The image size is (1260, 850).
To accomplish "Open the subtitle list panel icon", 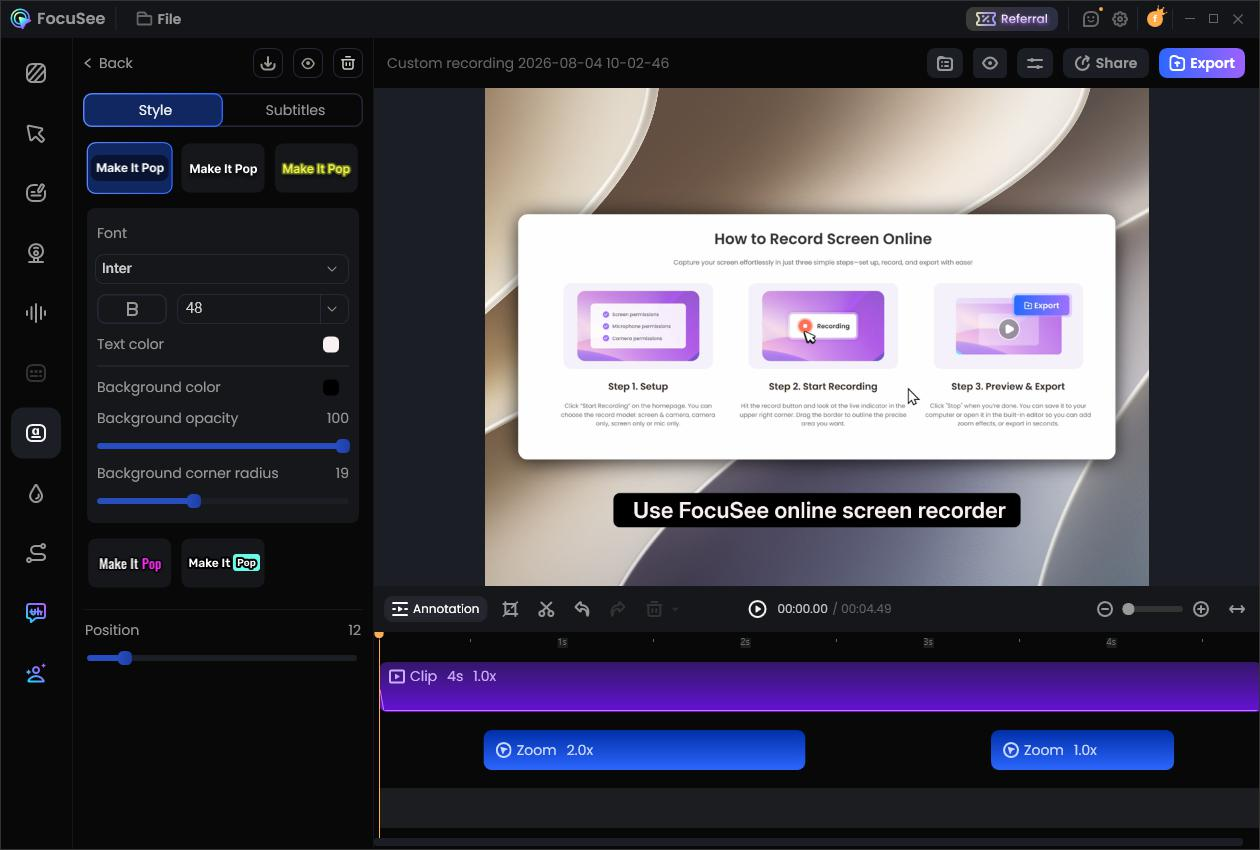I will 945,63.
